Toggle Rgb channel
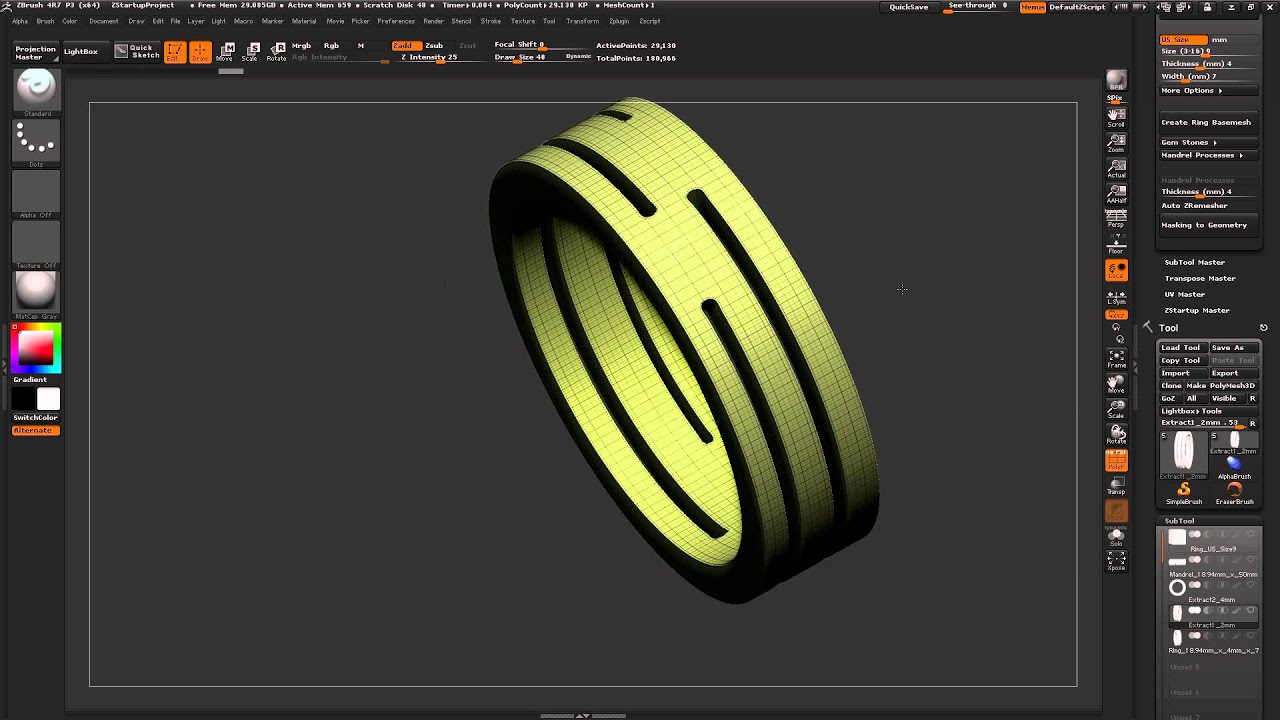The height and width of the screenshot is (720, 1280). [x=331, y=46]
